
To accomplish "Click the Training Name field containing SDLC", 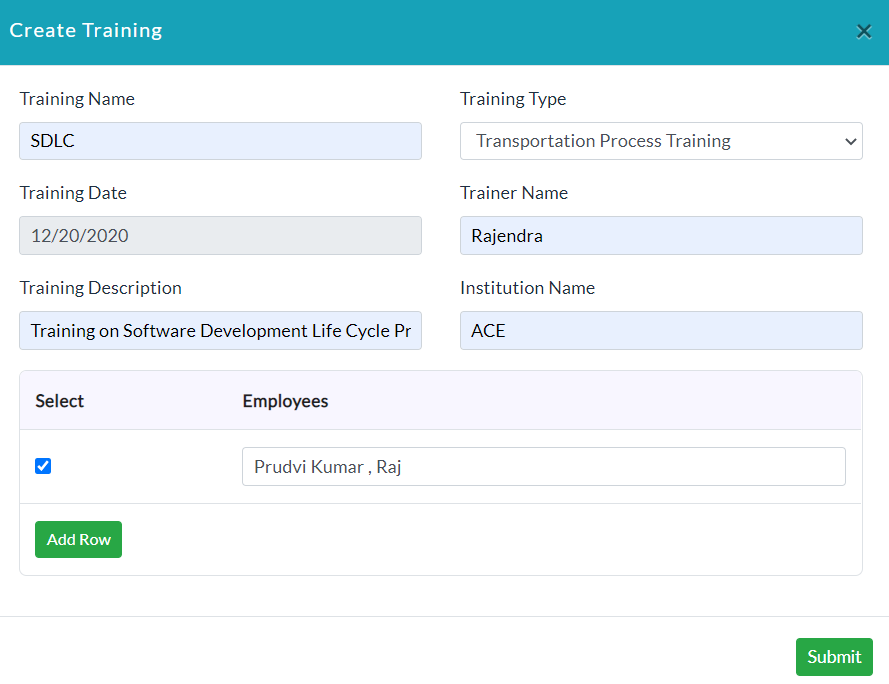I will (221, 141).
